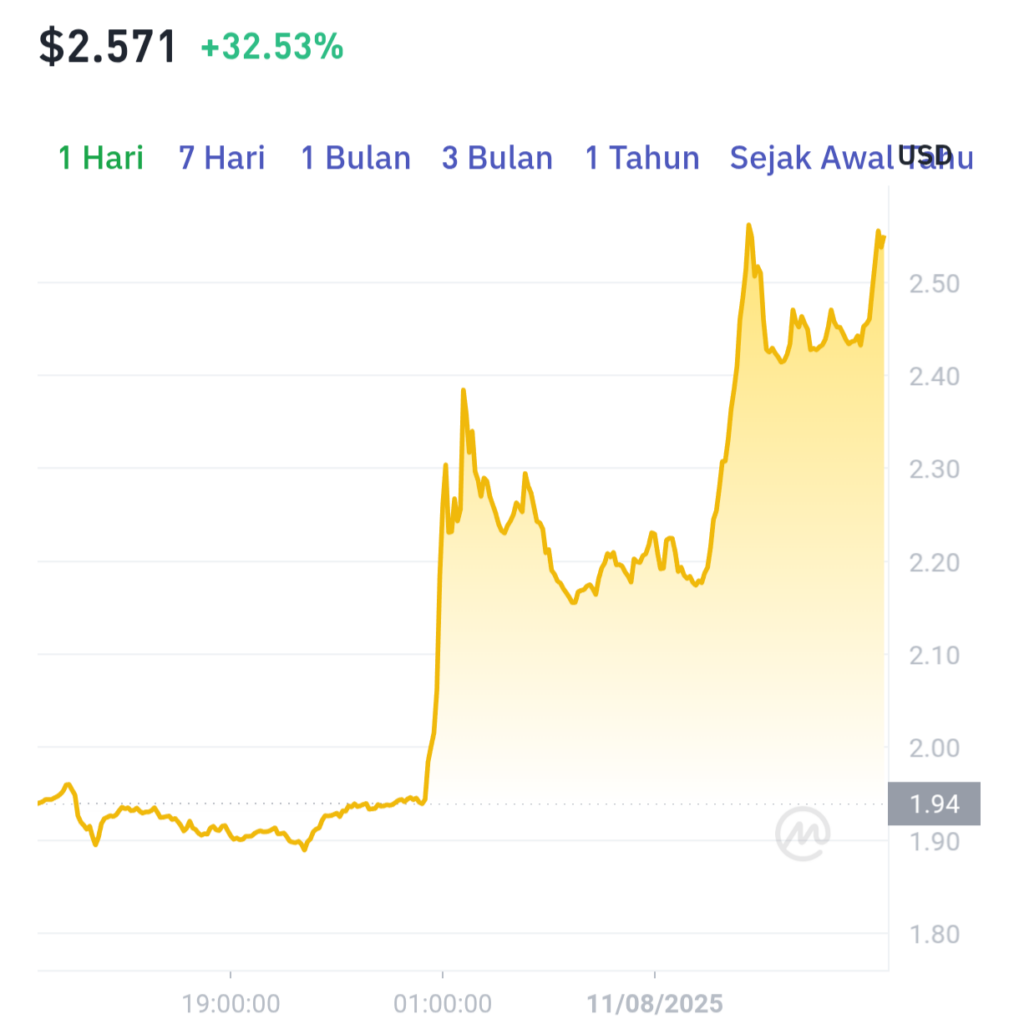Click the 1.80 price axis label
The width and height of the screenshot is (1019, 1024).
pyautogui.click(x=934, y=935)
